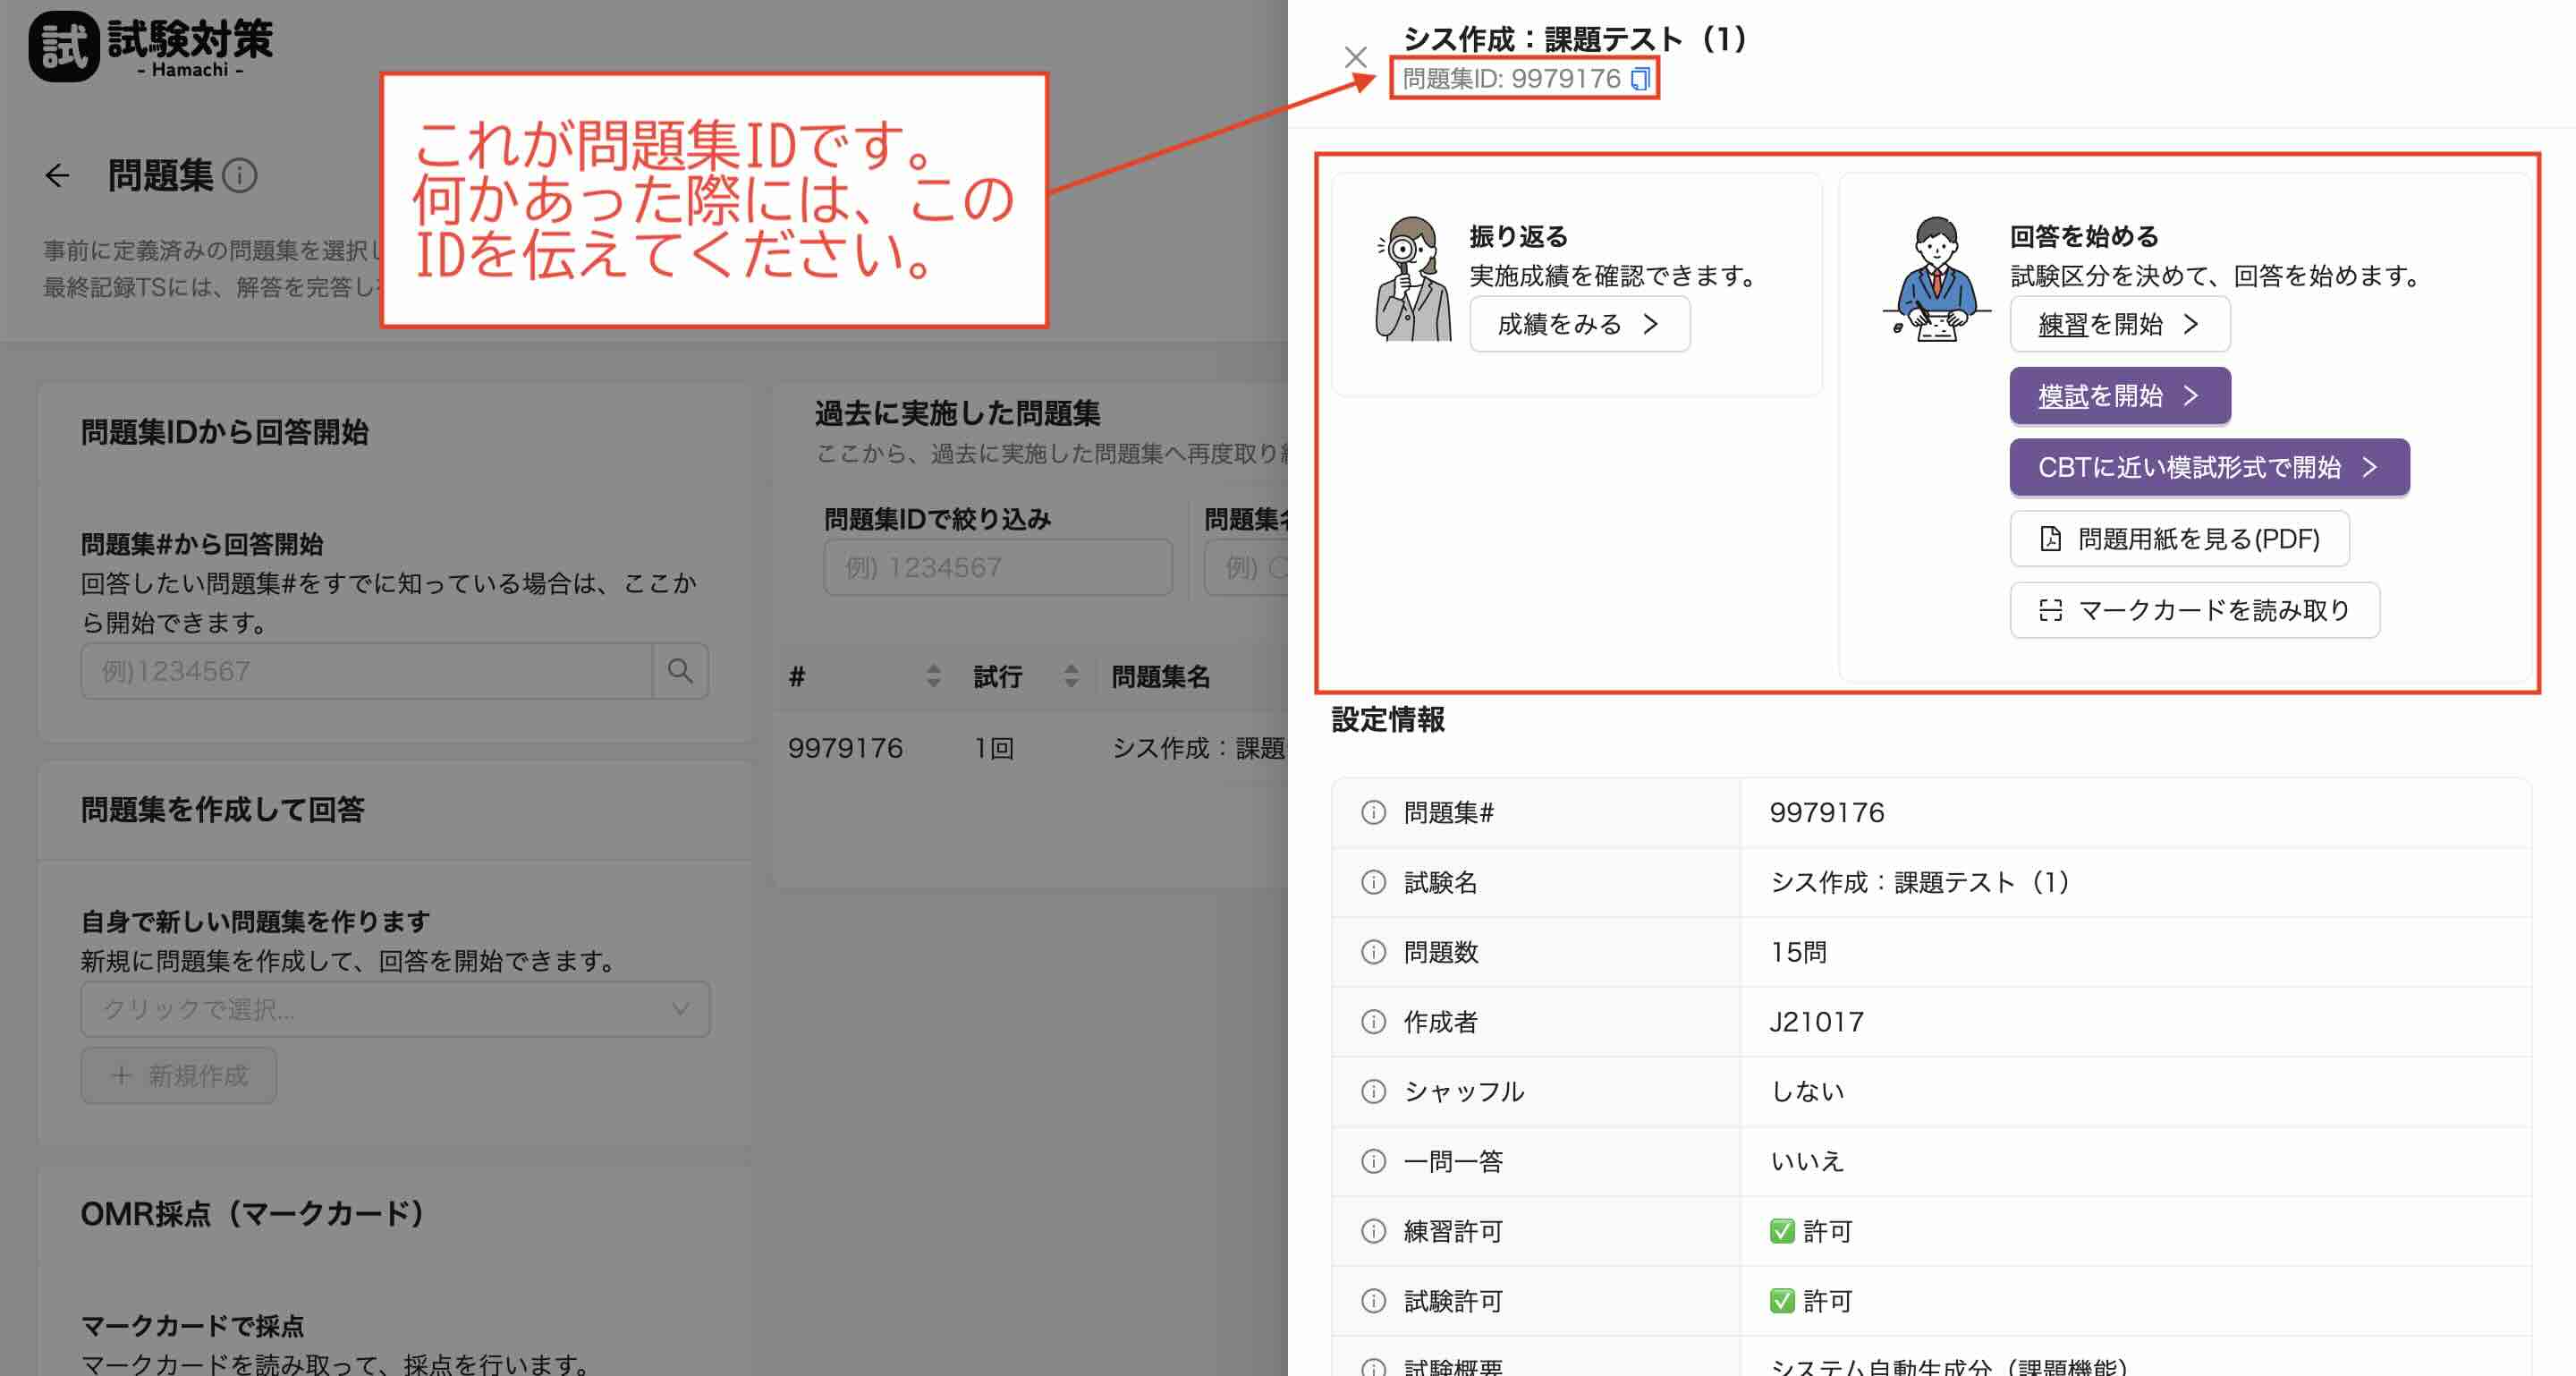The image size is (2576, 1376).
Task: Click the green 練習許可 checkmark
Action: (x=1781, y=1231)
